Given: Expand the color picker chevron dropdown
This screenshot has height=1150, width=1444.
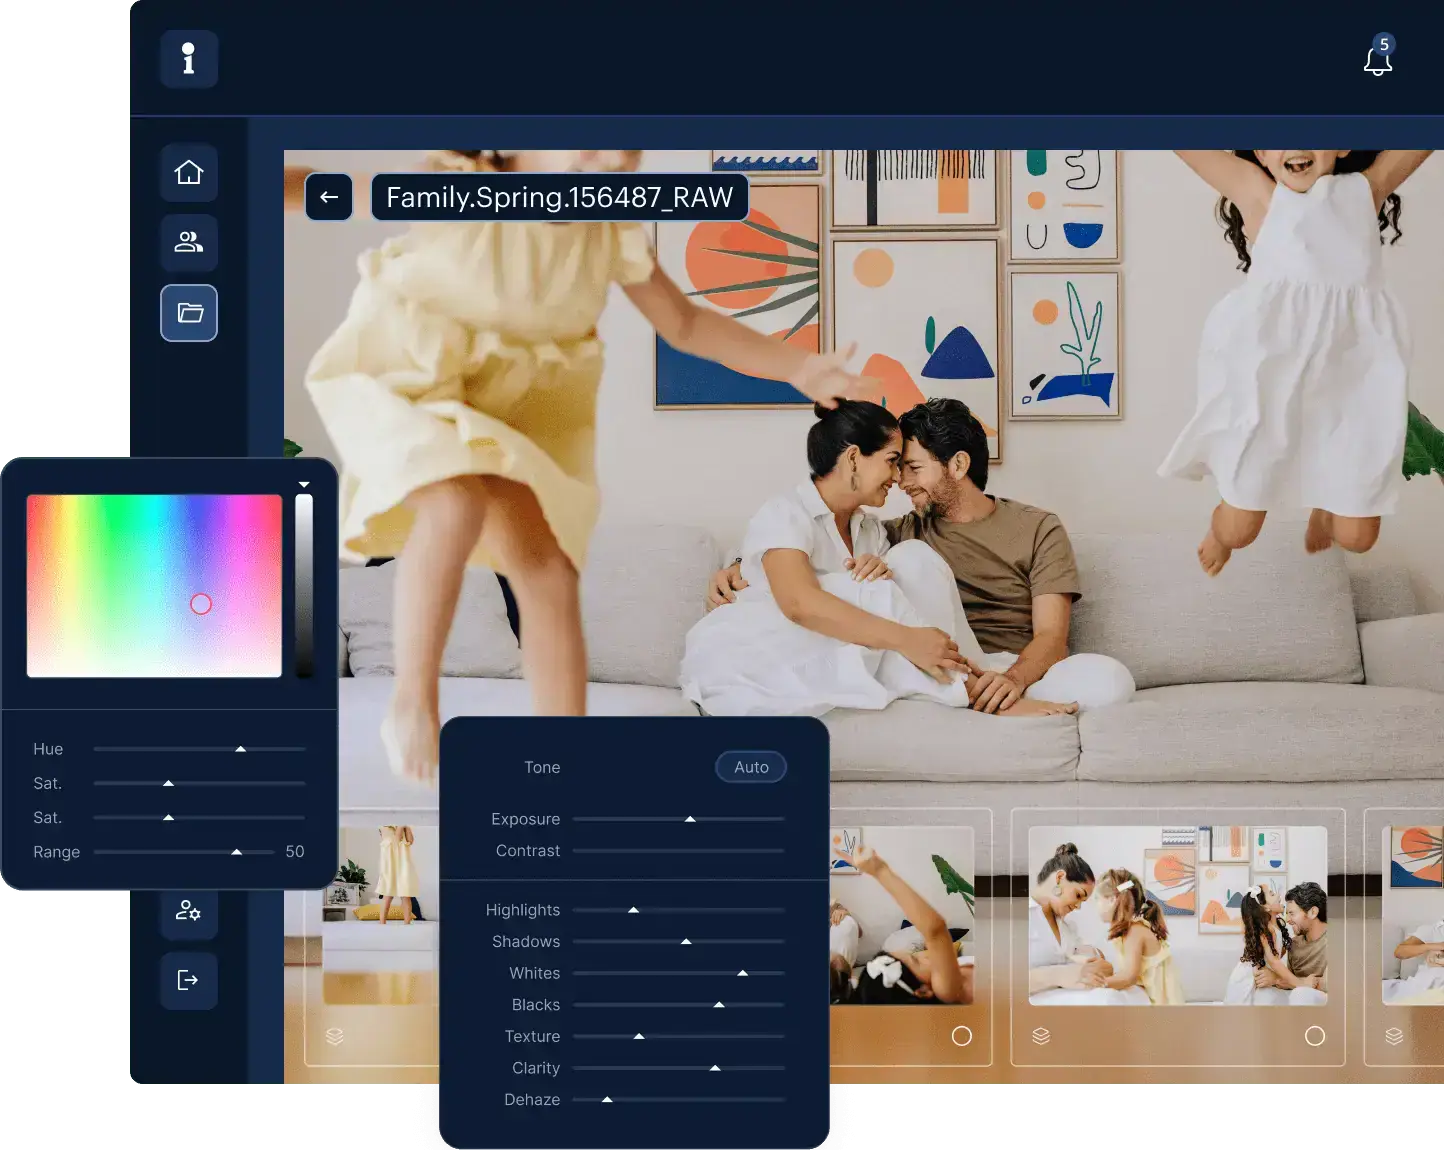Looking at the screenshot, I should click(304, 484).
